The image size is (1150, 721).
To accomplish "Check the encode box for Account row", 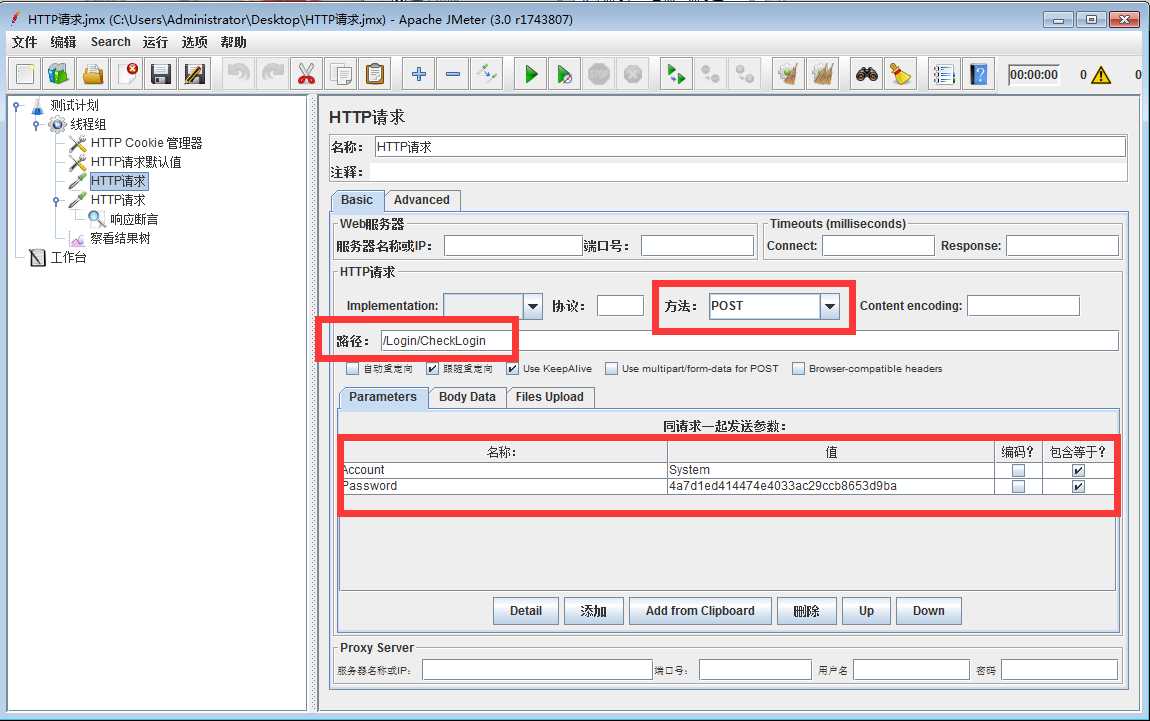I will pyautogui.click(x=1018, y=470).
